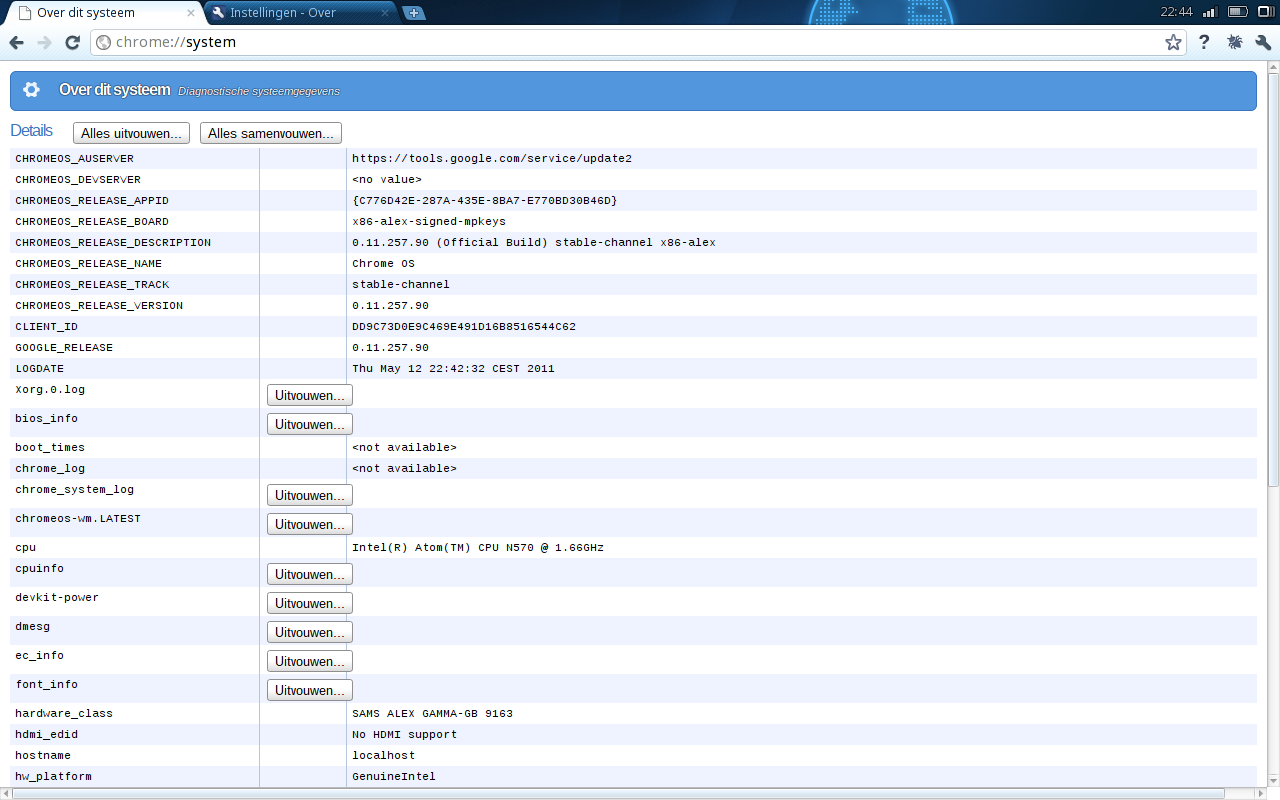Click the update URL 'https://tools.google.com/service/update2'

(x=492, y=158)
